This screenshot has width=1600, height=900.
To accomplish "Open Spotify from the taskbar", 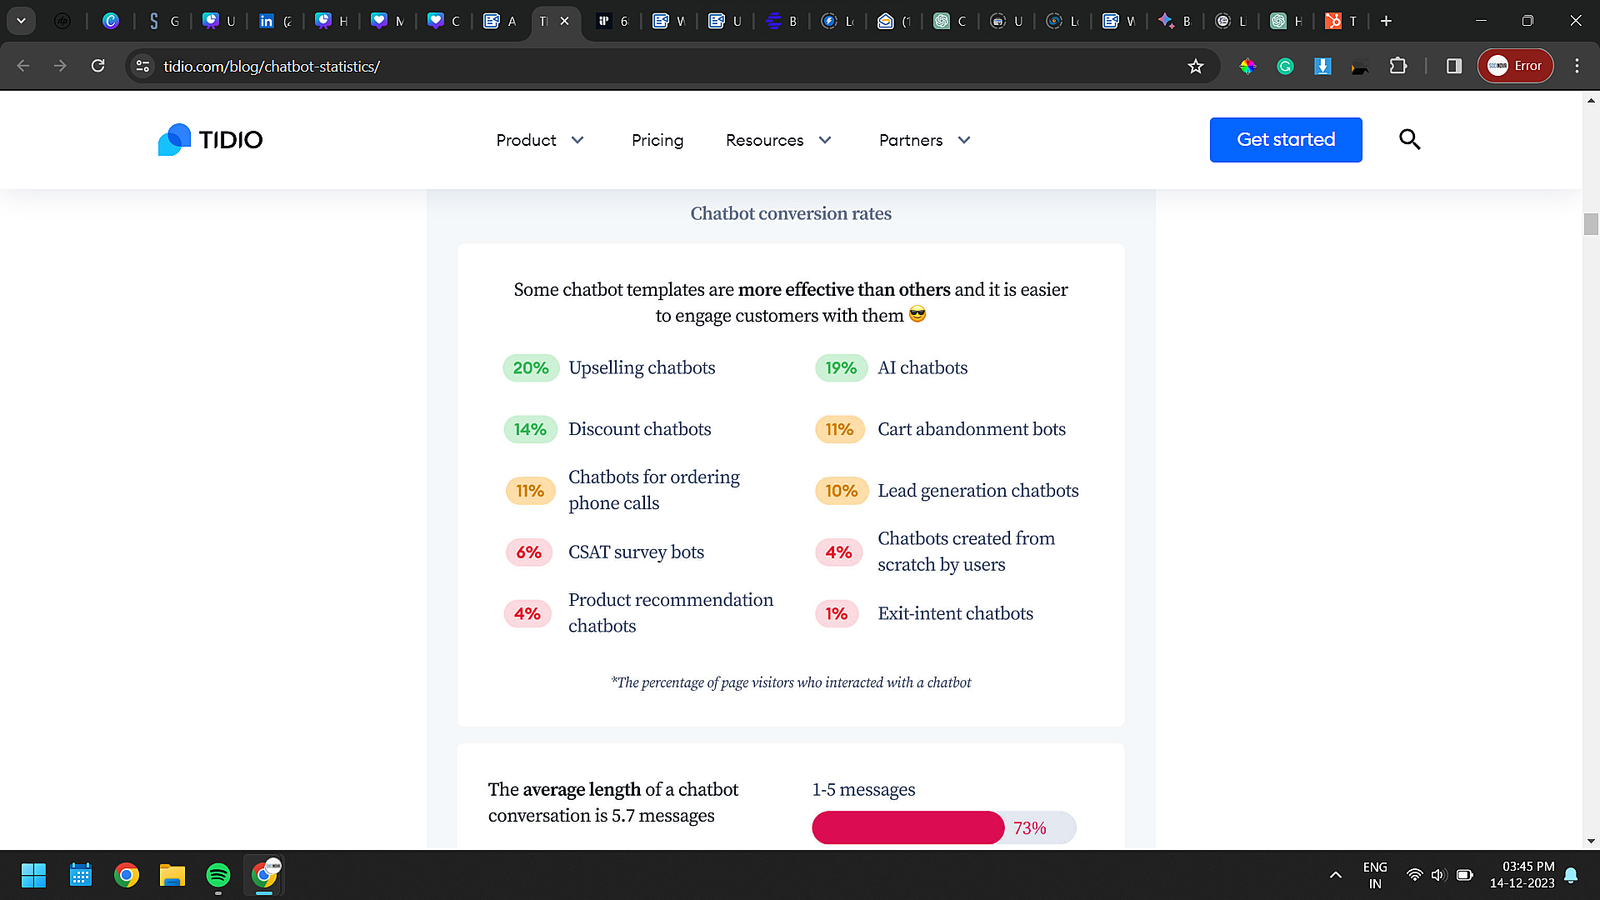I will coord(218,876).
